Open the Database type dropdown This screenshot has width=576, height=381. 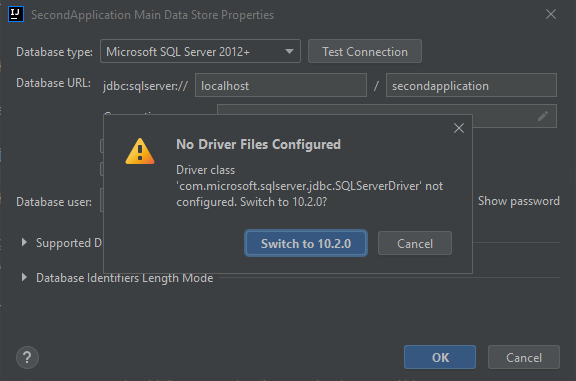tap(200, 51)
